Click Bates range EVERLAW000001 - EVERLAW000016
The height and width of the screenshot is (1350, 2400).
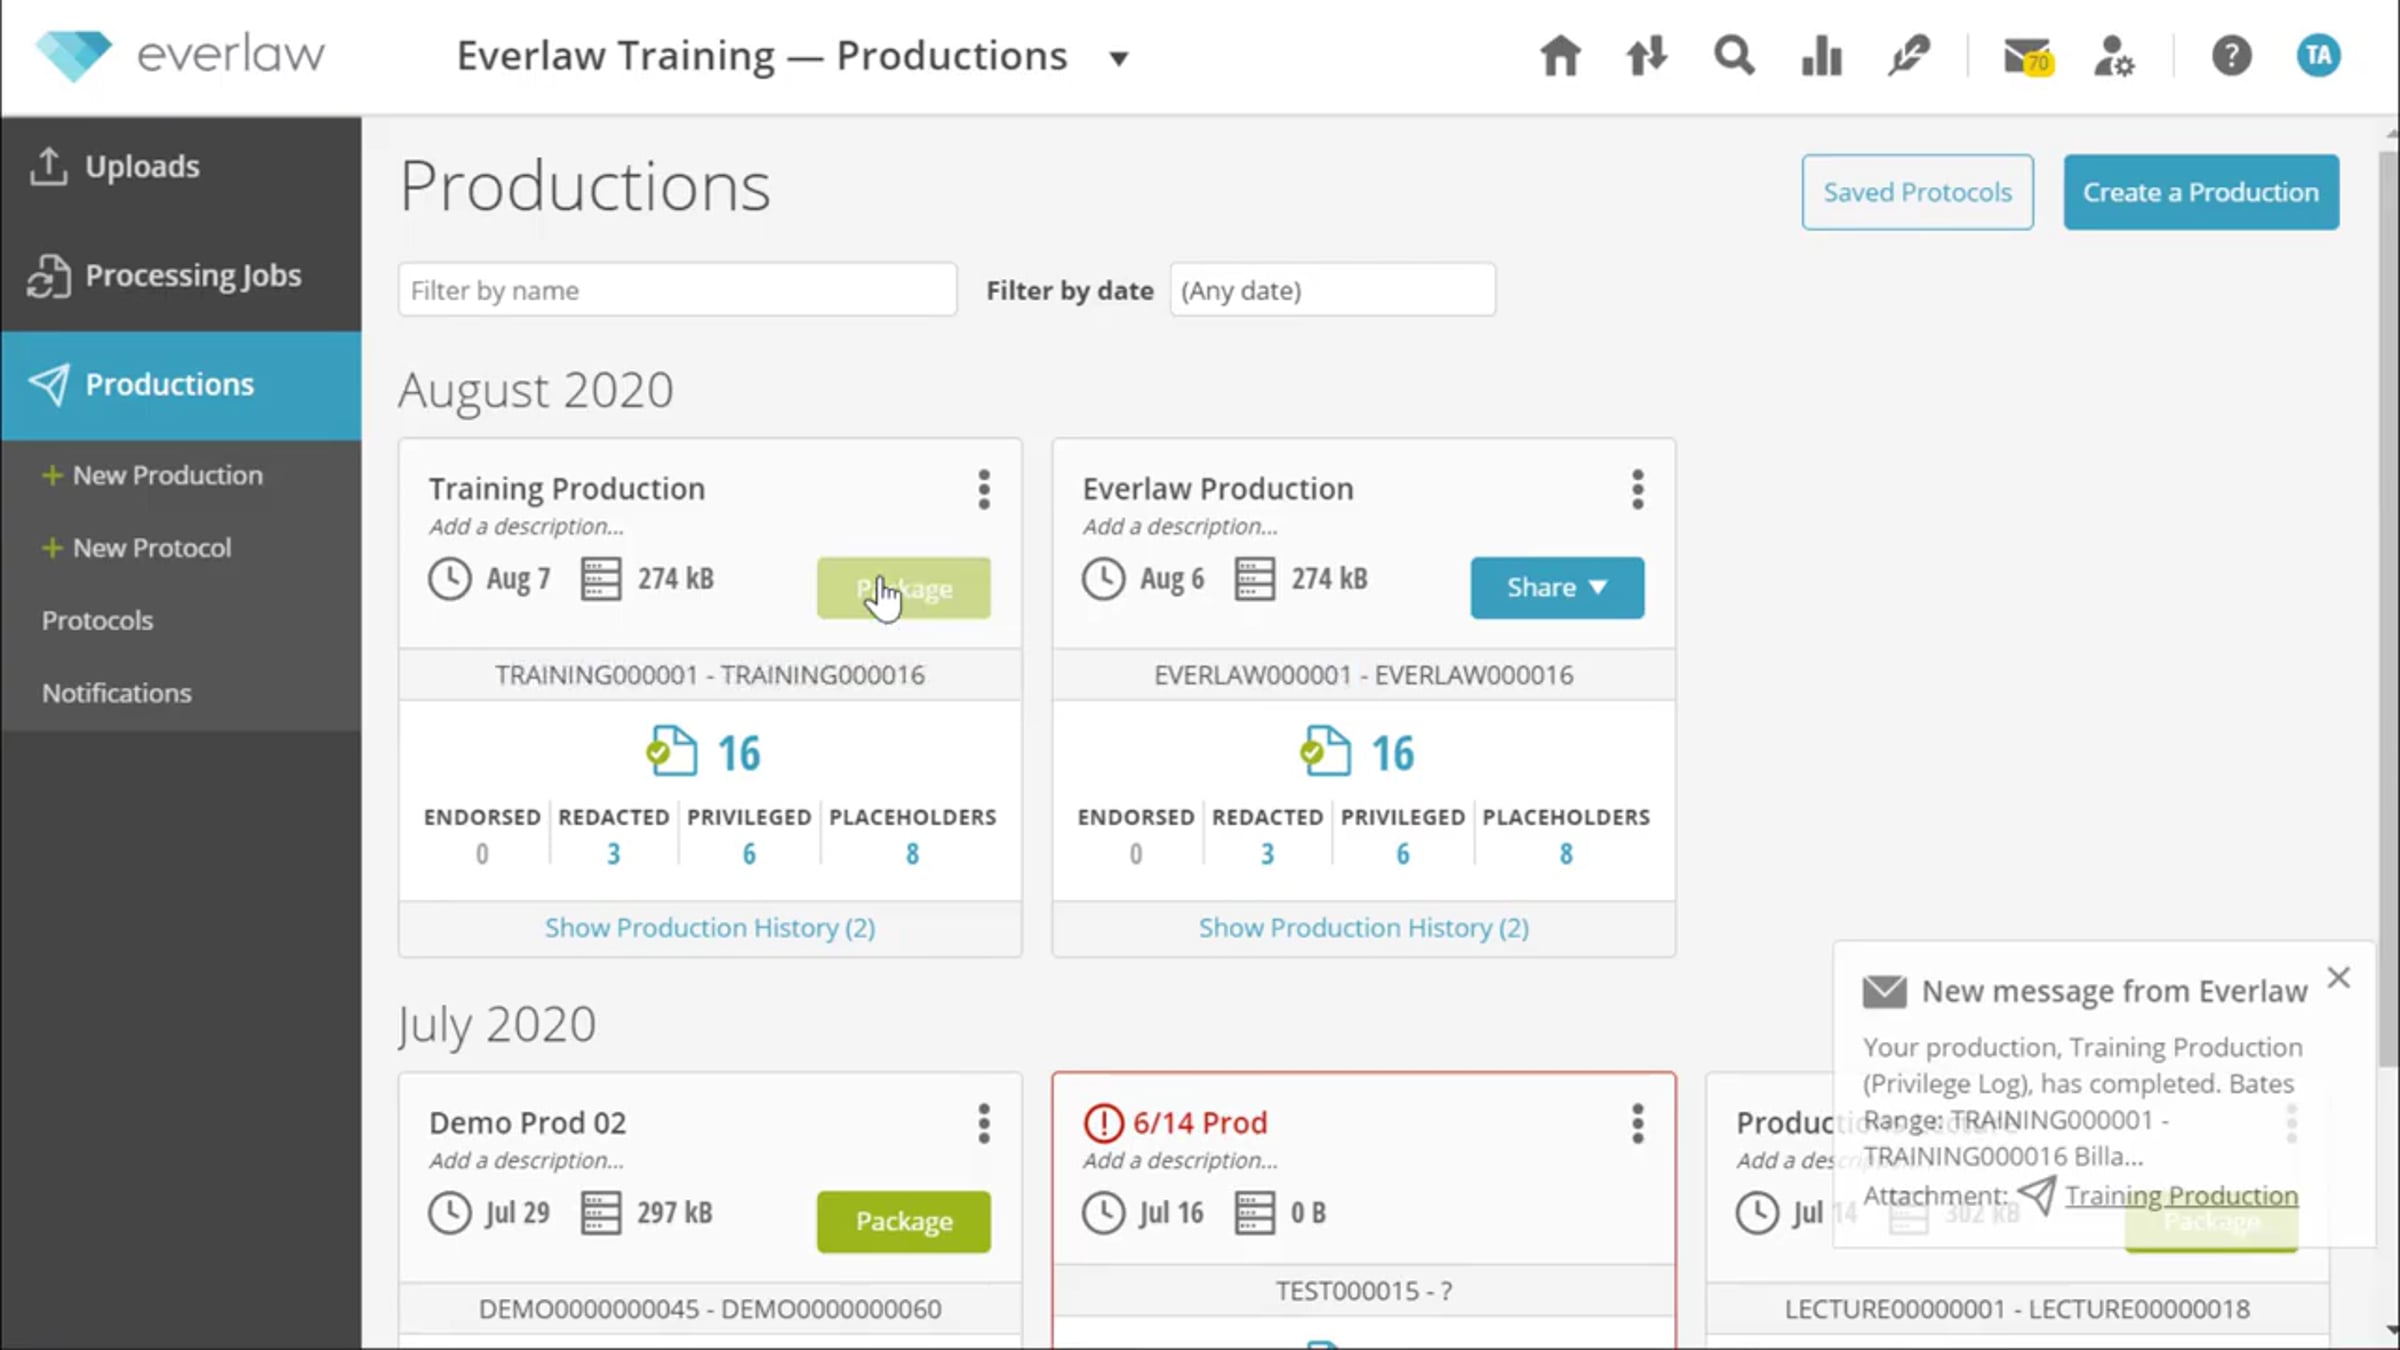coord(1364,675)
